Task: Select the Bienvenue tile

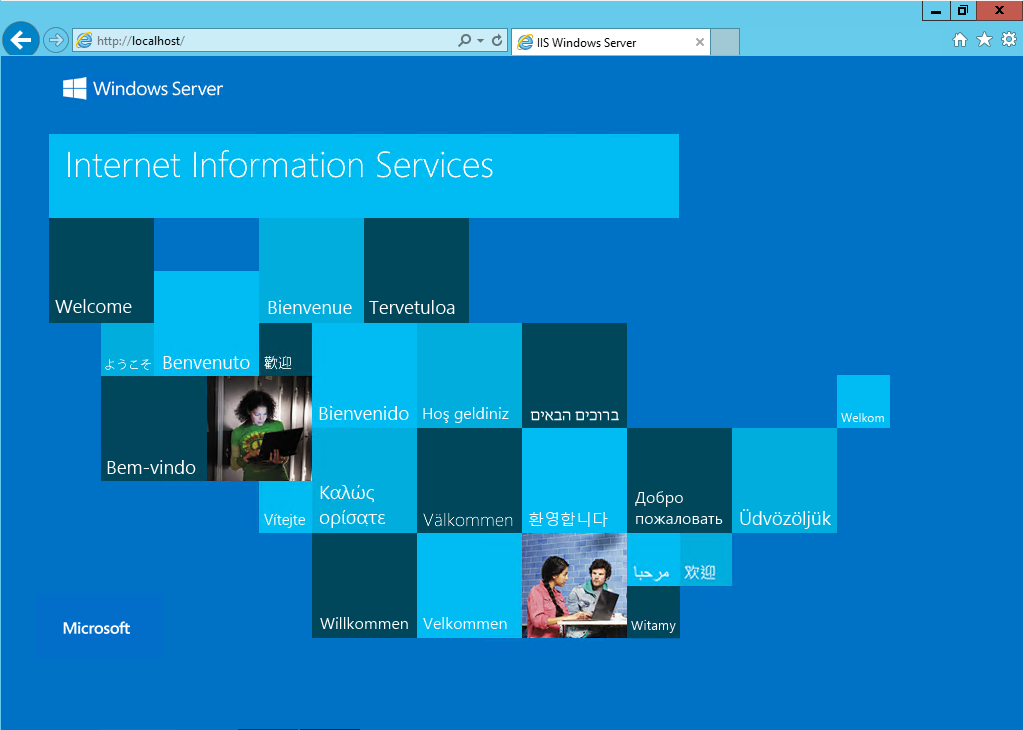Action: (x=310, y=270)
